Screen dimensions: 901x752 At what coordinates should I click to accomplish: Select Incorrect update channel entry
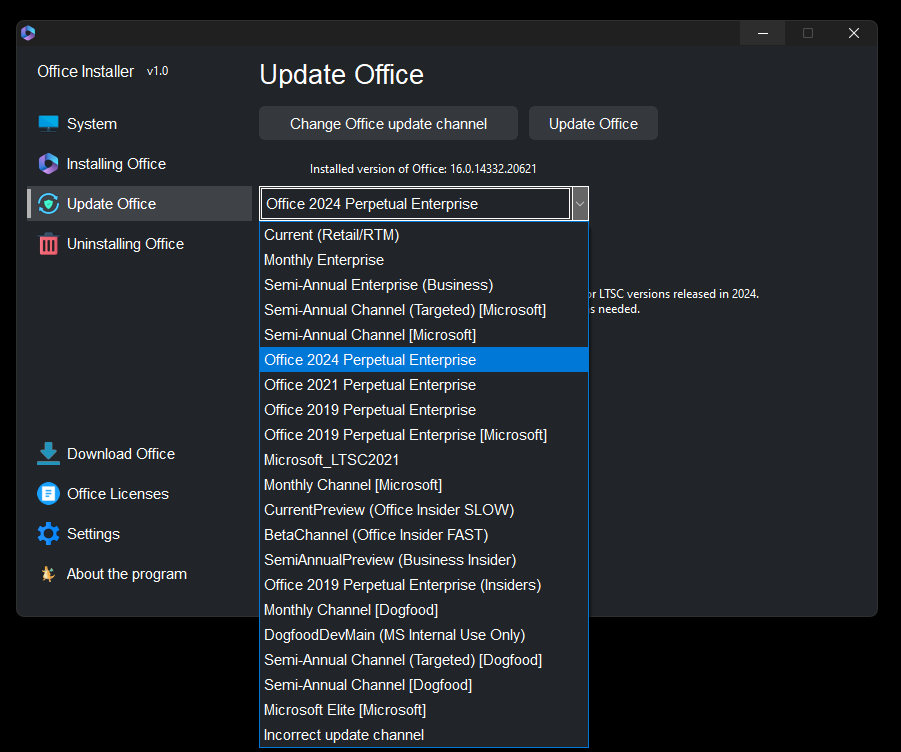click(424, 735)
